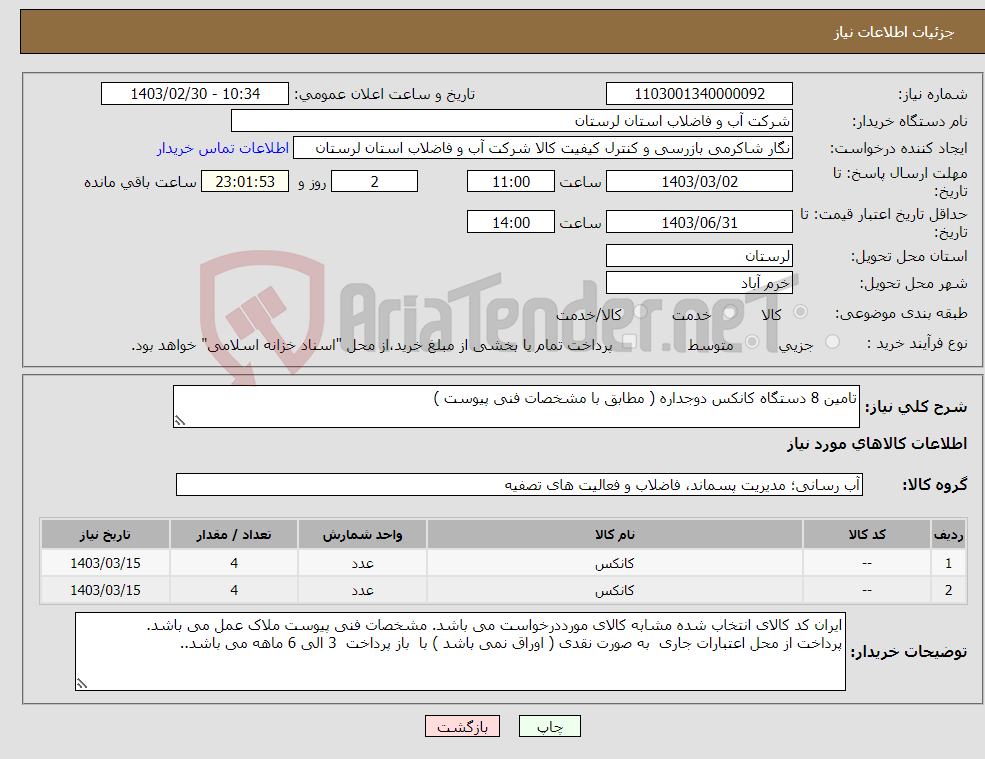This screenshot has width=985, height=759.
Task: Click the بازگشت back button
Action: pyautogui.click(x=462, y=726)
